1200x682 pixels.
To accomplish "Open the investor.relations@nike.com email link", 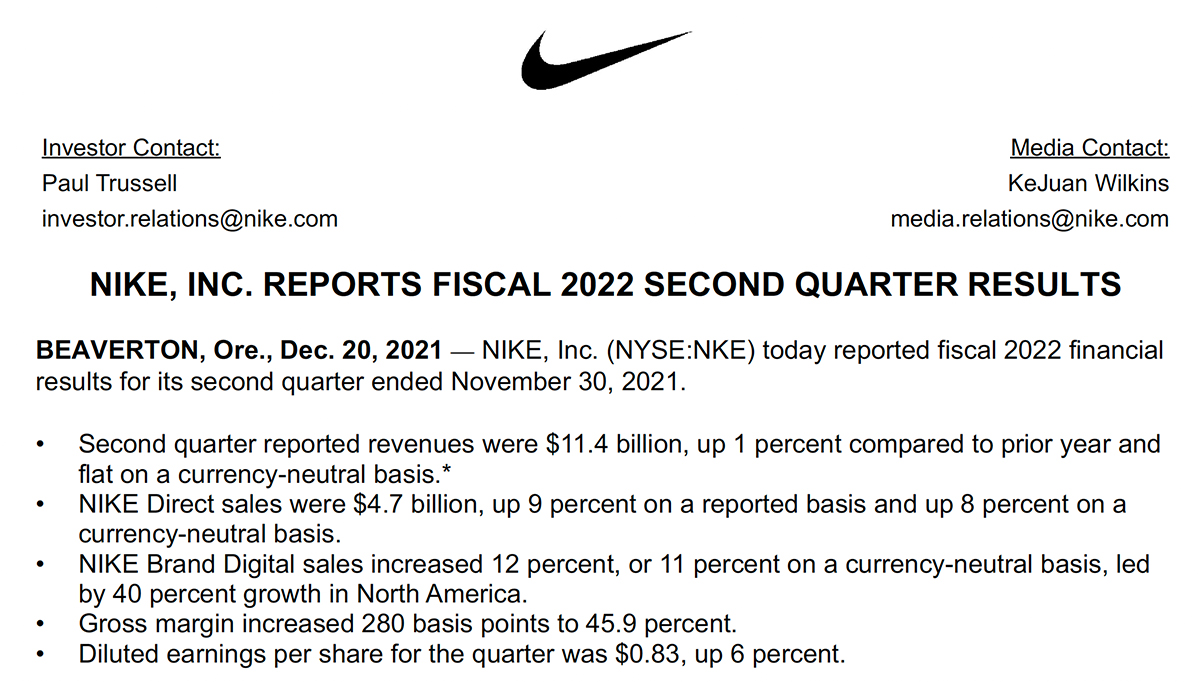I will (190, 219).
